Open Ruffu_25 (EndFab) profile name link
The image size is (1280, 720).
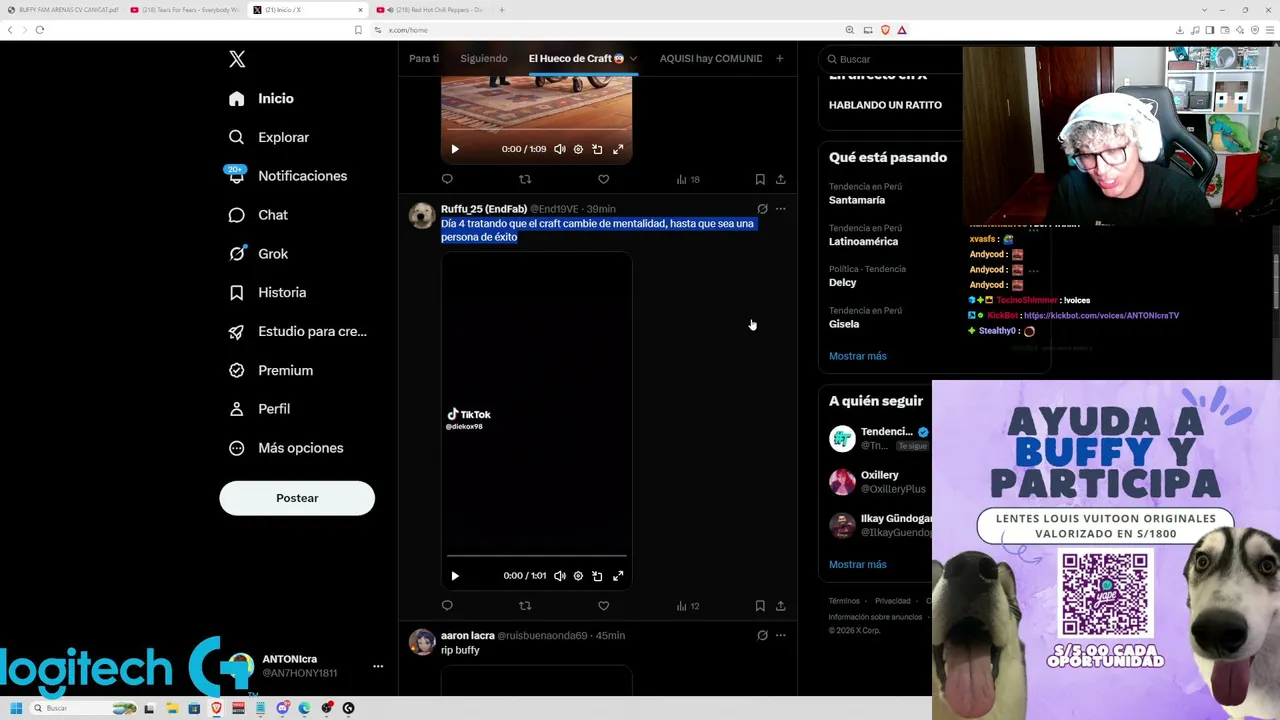tap(484, 209)
